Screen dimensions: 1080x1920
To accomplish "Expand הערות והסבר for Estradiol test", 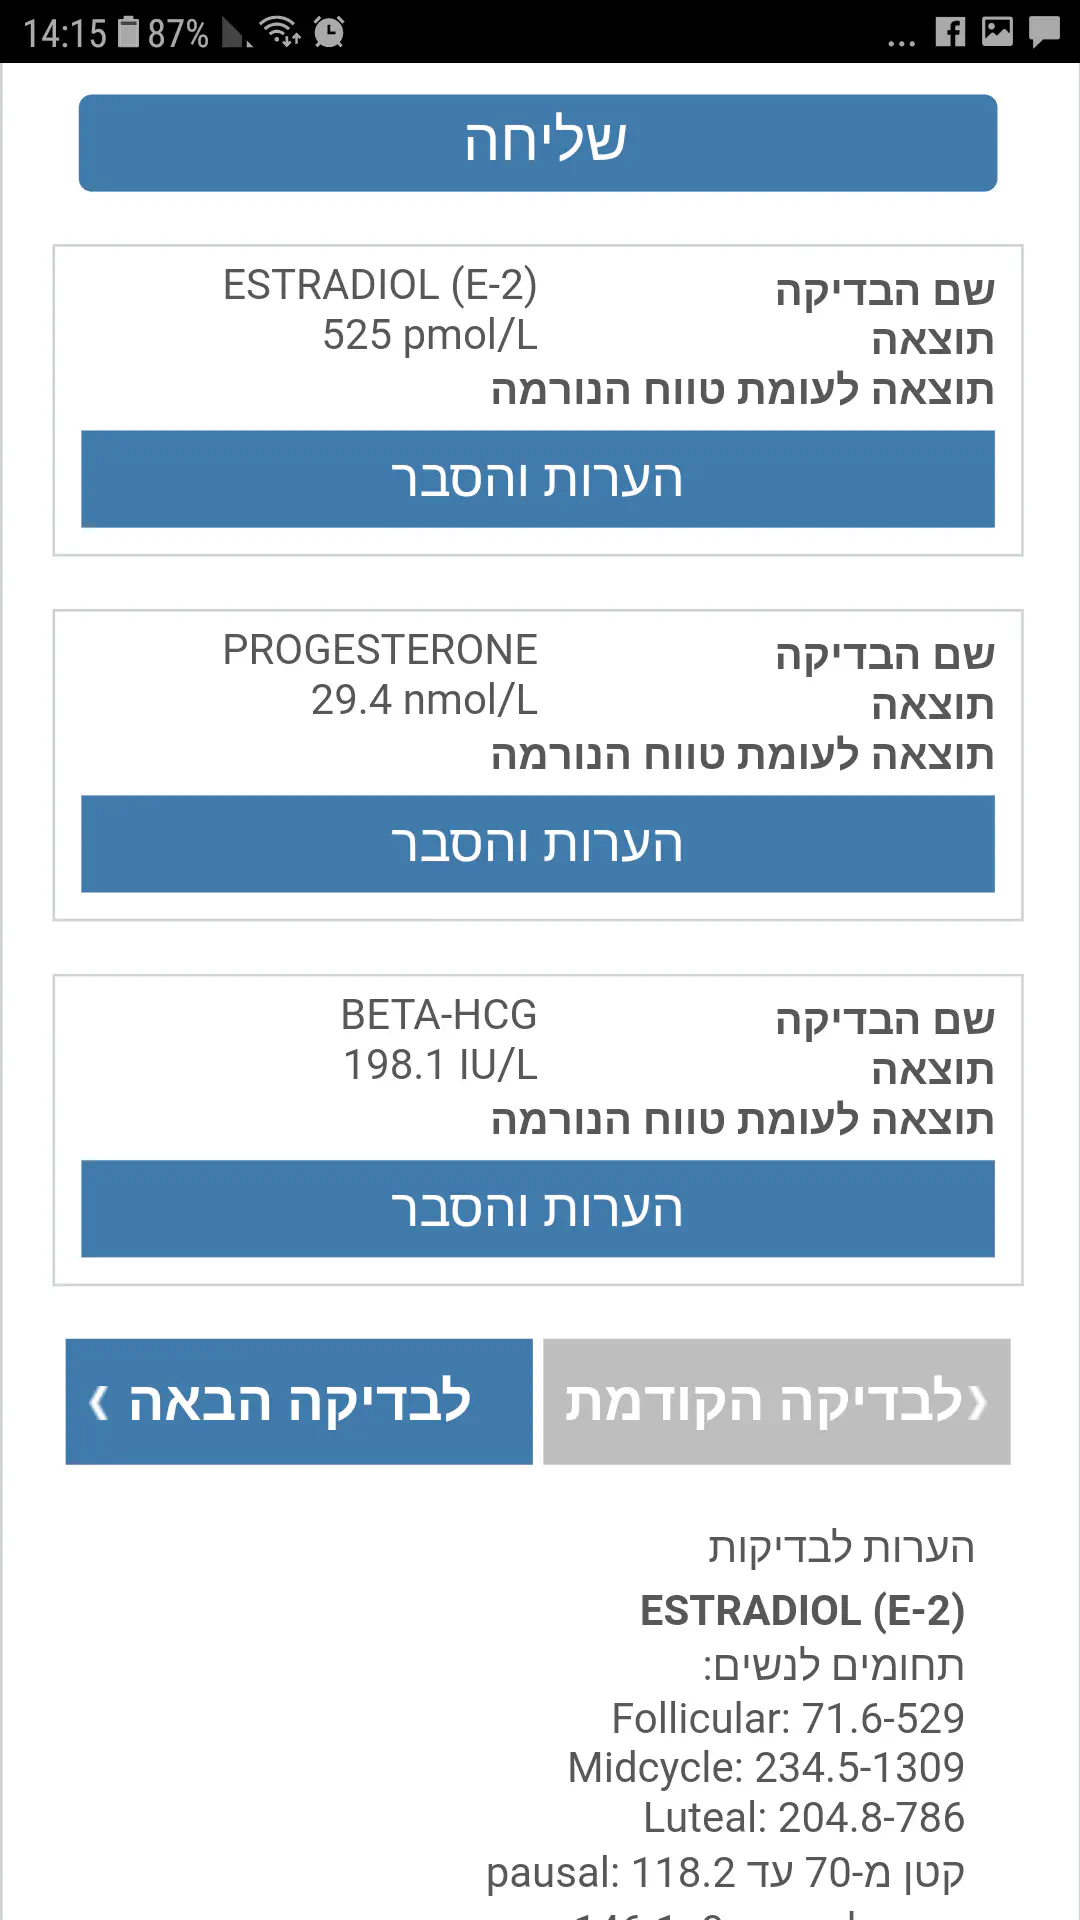I will click(538, 479).
